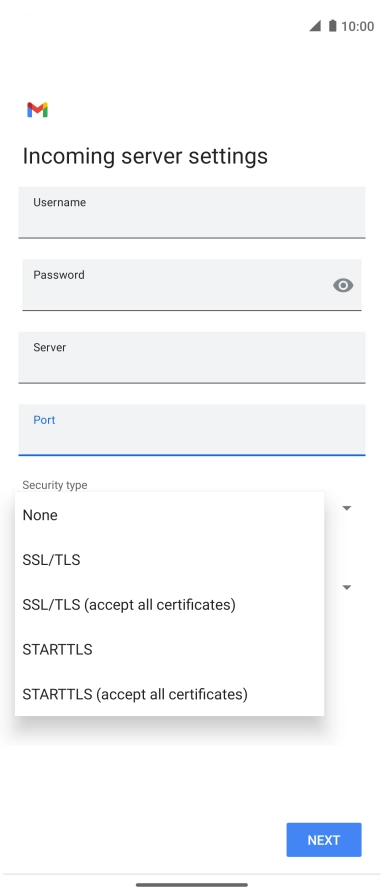Tap the bottom navigation gesture bar
This screenshot has width=384, height=896.
point(192,885)
